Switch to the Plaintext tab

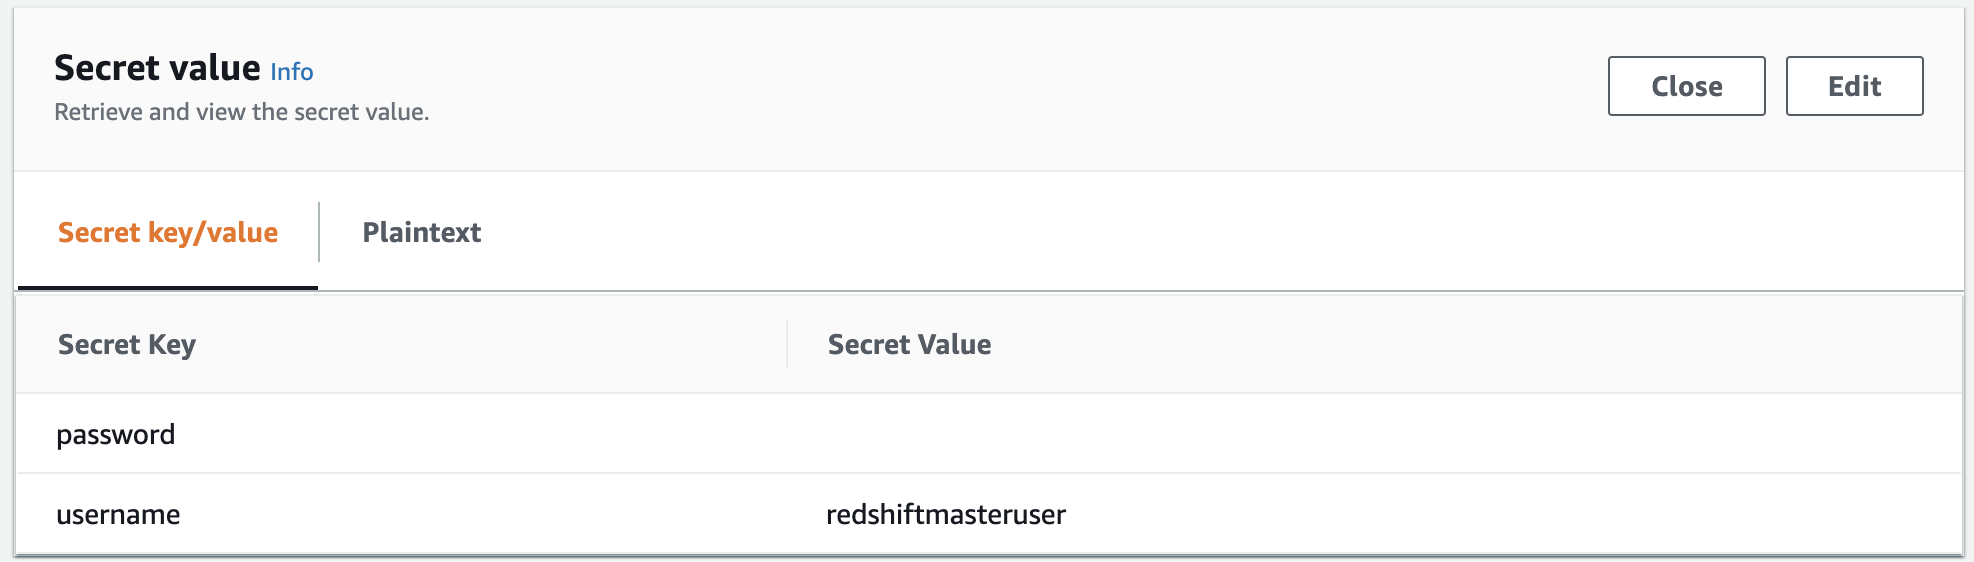[421, 232]
